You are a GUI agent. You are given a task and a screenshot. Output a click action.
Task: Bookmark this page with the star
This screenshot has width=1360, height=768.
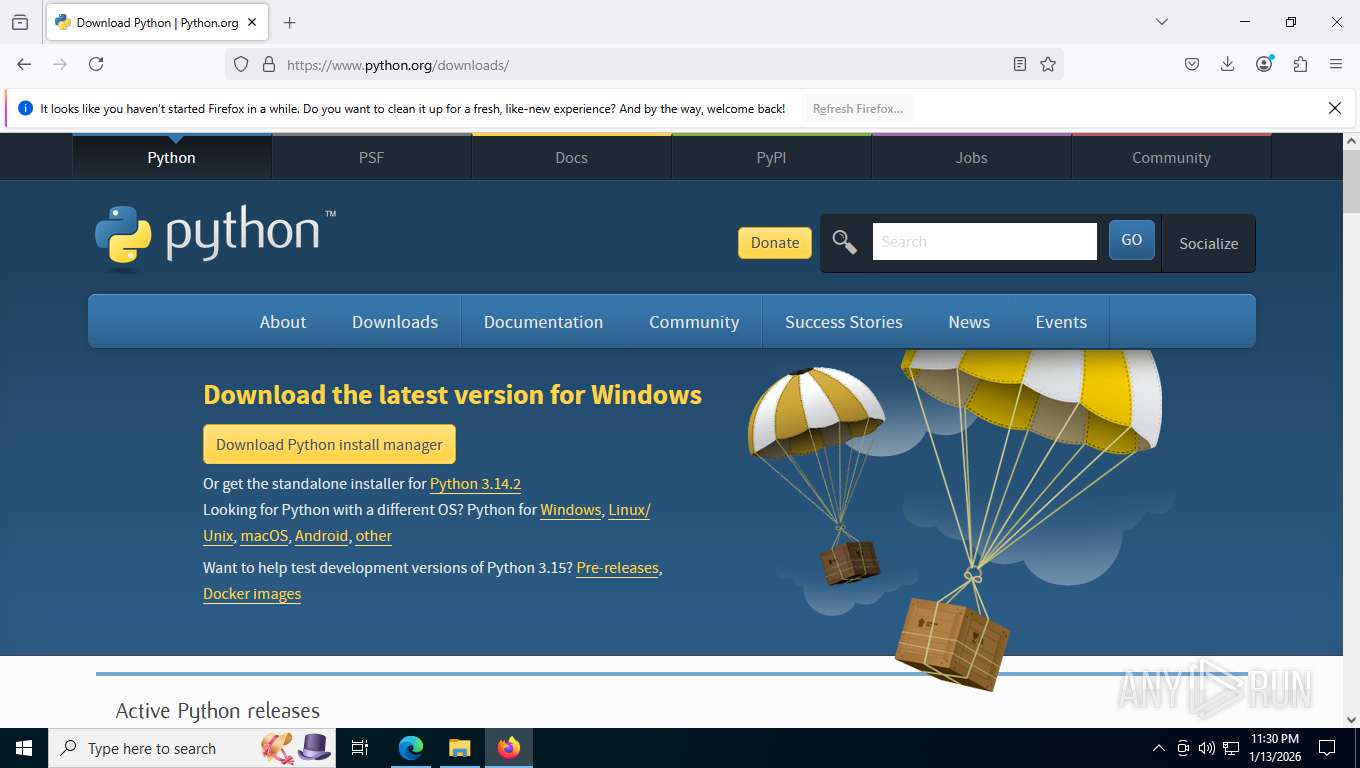tap(1048, 64)
